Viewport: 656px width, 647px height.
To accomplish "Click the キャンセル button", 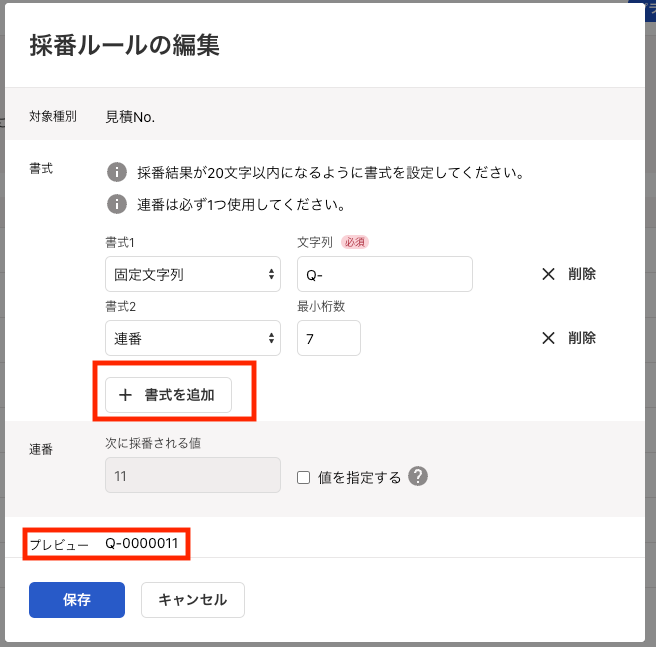I will [x=193, y=600].
